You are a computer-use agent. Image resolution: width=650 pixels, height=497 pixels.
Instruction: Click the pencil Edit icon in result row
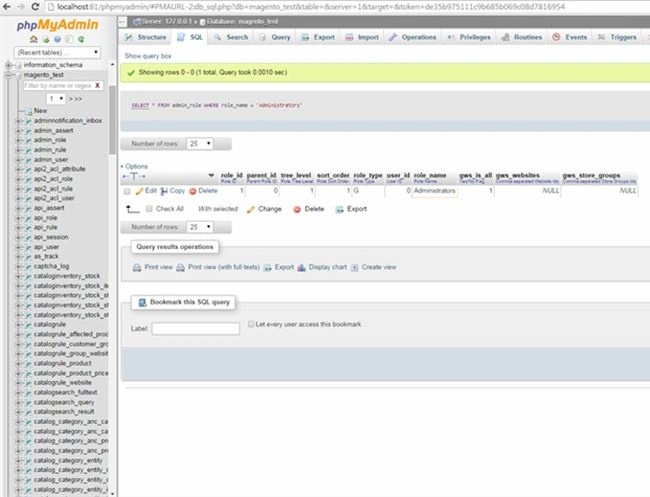139,191
